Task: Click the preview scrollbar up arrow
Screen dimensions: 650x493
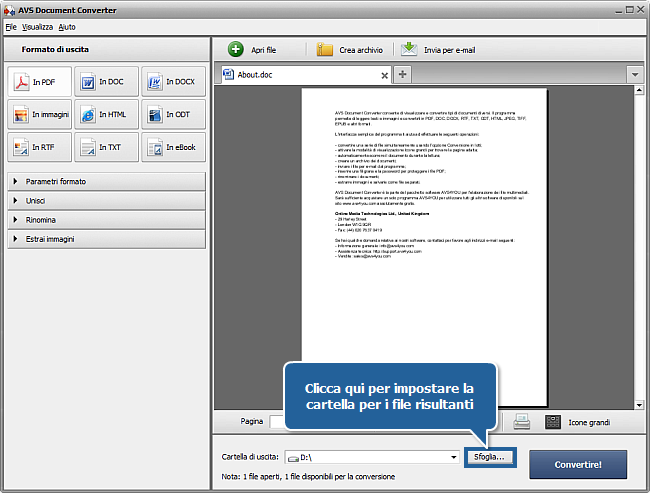Action: [x=639, y=90]
